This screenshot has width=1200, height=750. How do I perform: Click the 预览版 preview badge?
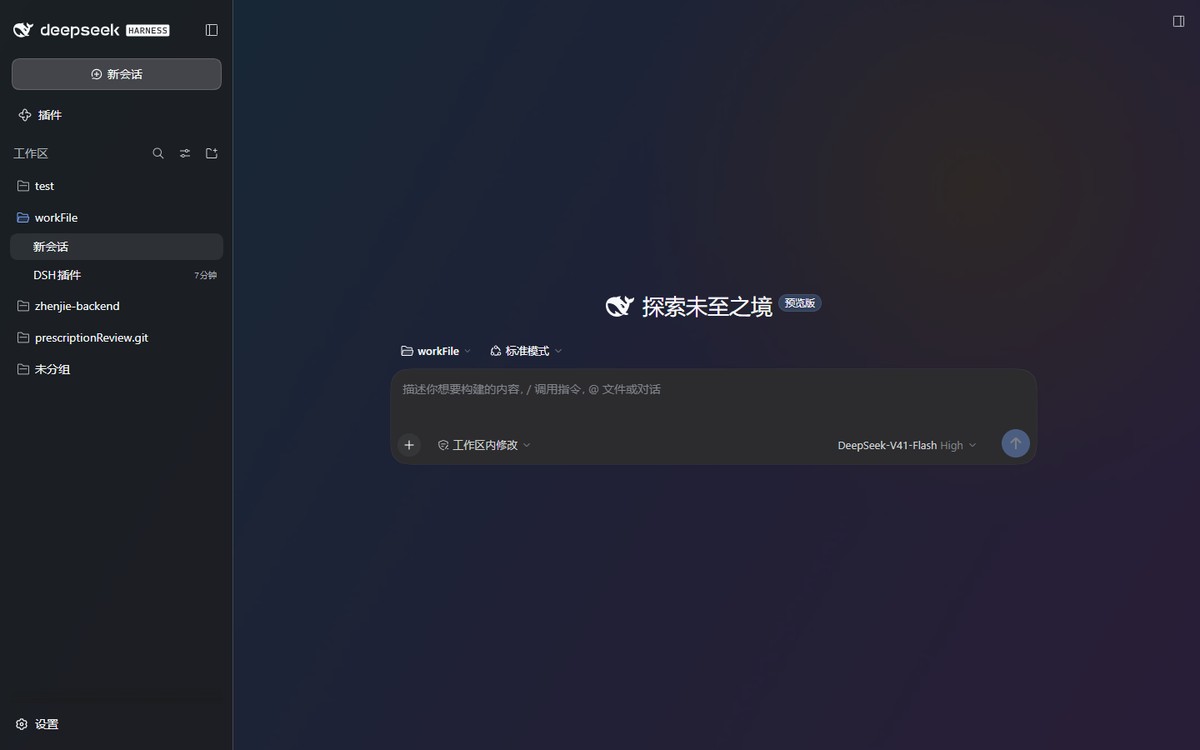800,303
